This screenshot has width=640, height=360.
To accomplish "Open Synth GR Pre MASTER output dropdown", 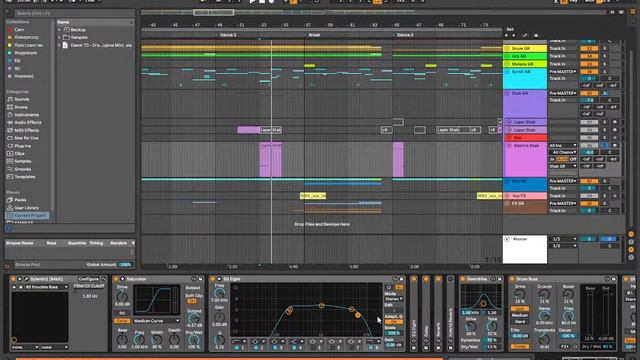I will [x=563, y=72].
